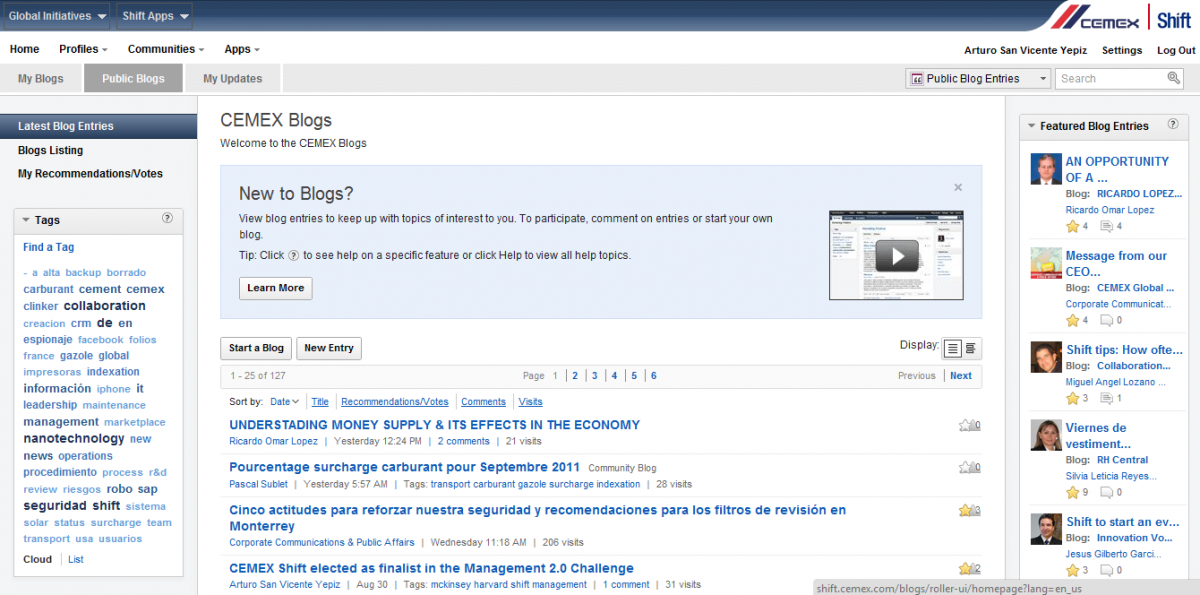Expand Apps menu
Image resolution: width=1200 pixels, height=595 pixels.
242,49
